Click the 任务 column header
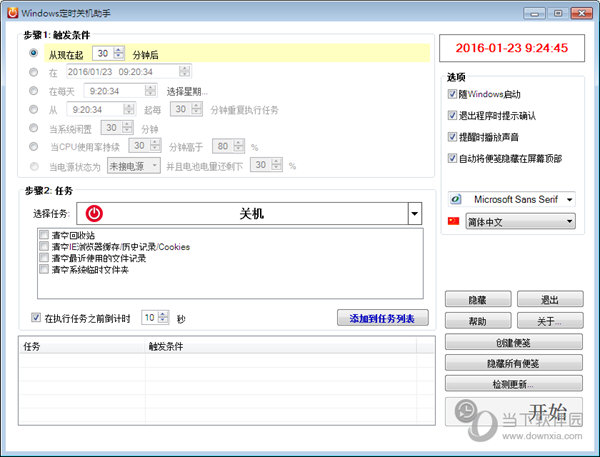Viewport: 600px width, 457px height. coord(82,346)
